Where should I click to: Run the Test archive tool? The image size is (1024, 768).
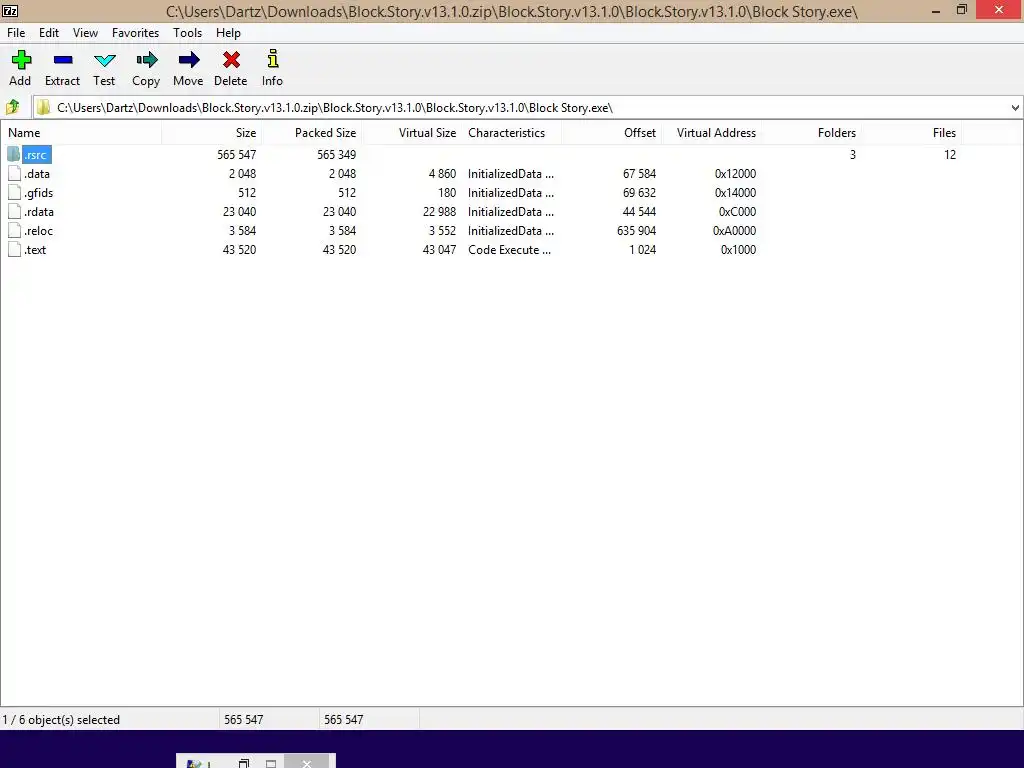coord(104,61)
